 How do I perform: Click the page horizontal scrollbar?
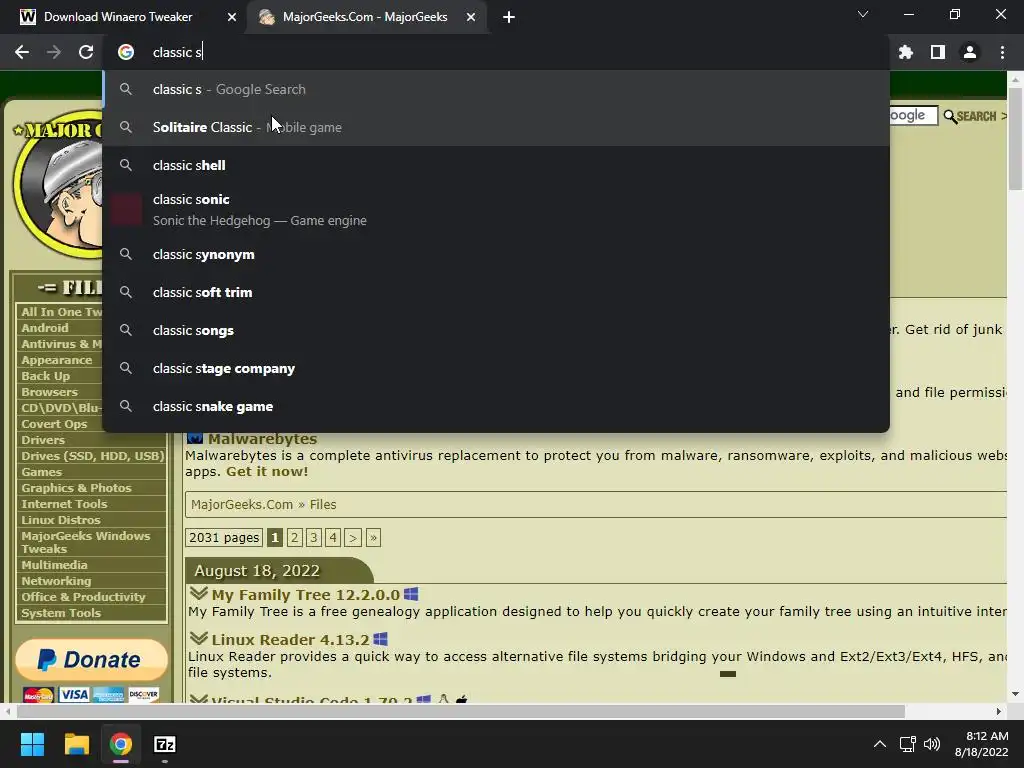pyautogui.click(x=460, y=711)
